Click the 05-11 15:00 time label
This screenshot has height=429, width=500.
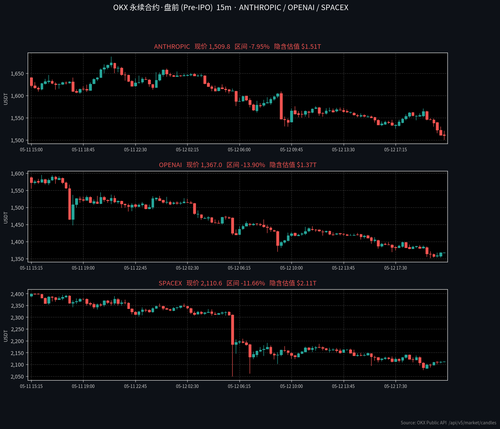pos(31,150)
